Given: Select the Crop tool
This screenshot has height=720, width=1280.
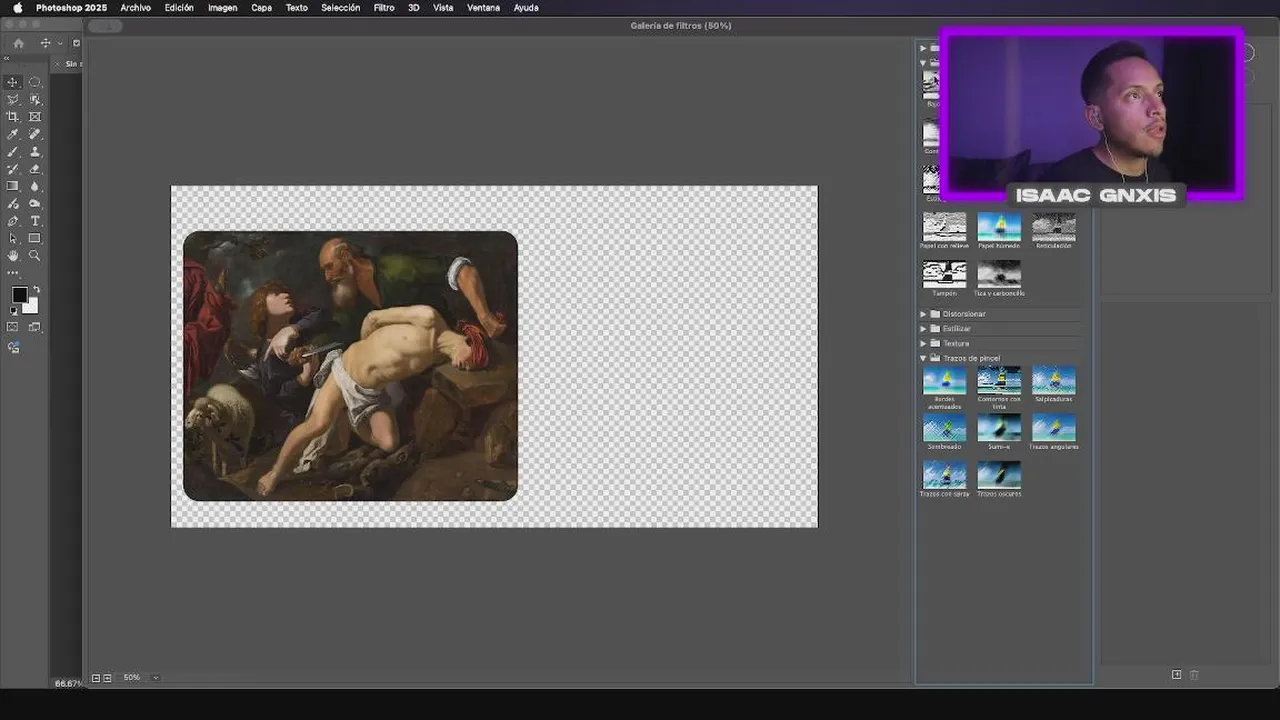Looking at the screenshot, I should click(x=13, y=116).
